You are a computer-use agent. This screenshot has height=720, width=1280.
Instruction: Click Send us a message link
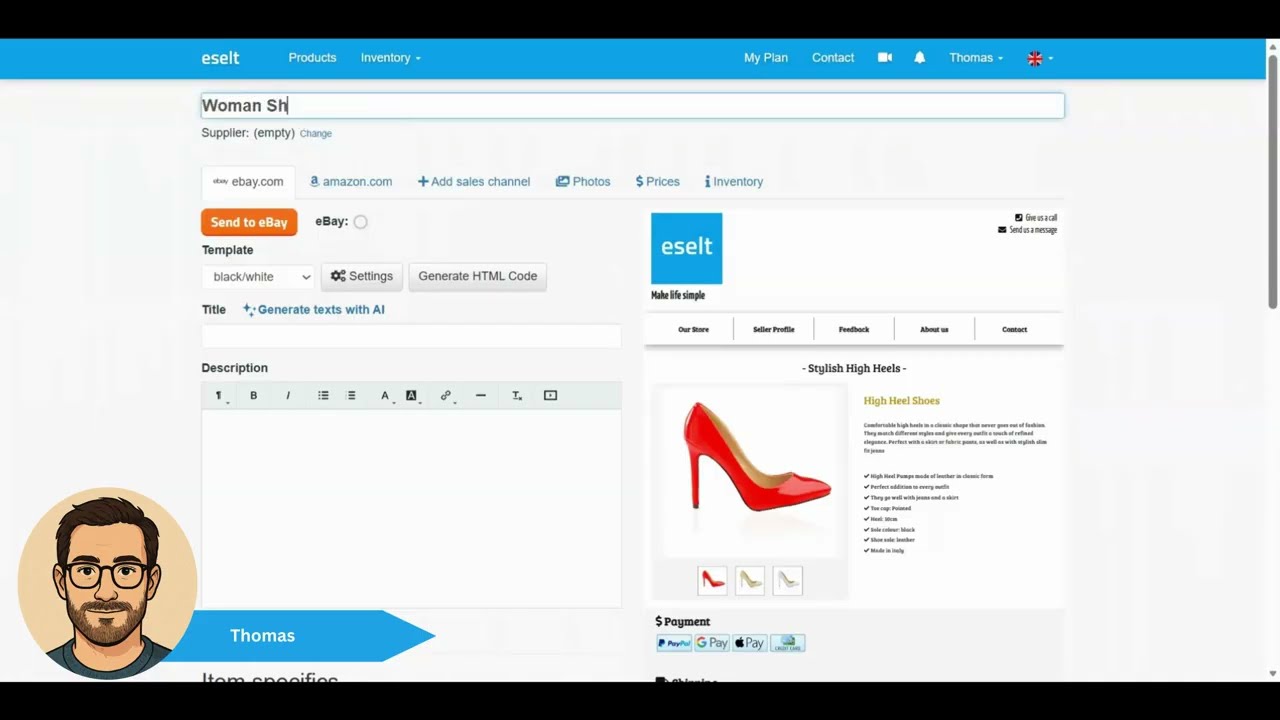coord(1027,230)
